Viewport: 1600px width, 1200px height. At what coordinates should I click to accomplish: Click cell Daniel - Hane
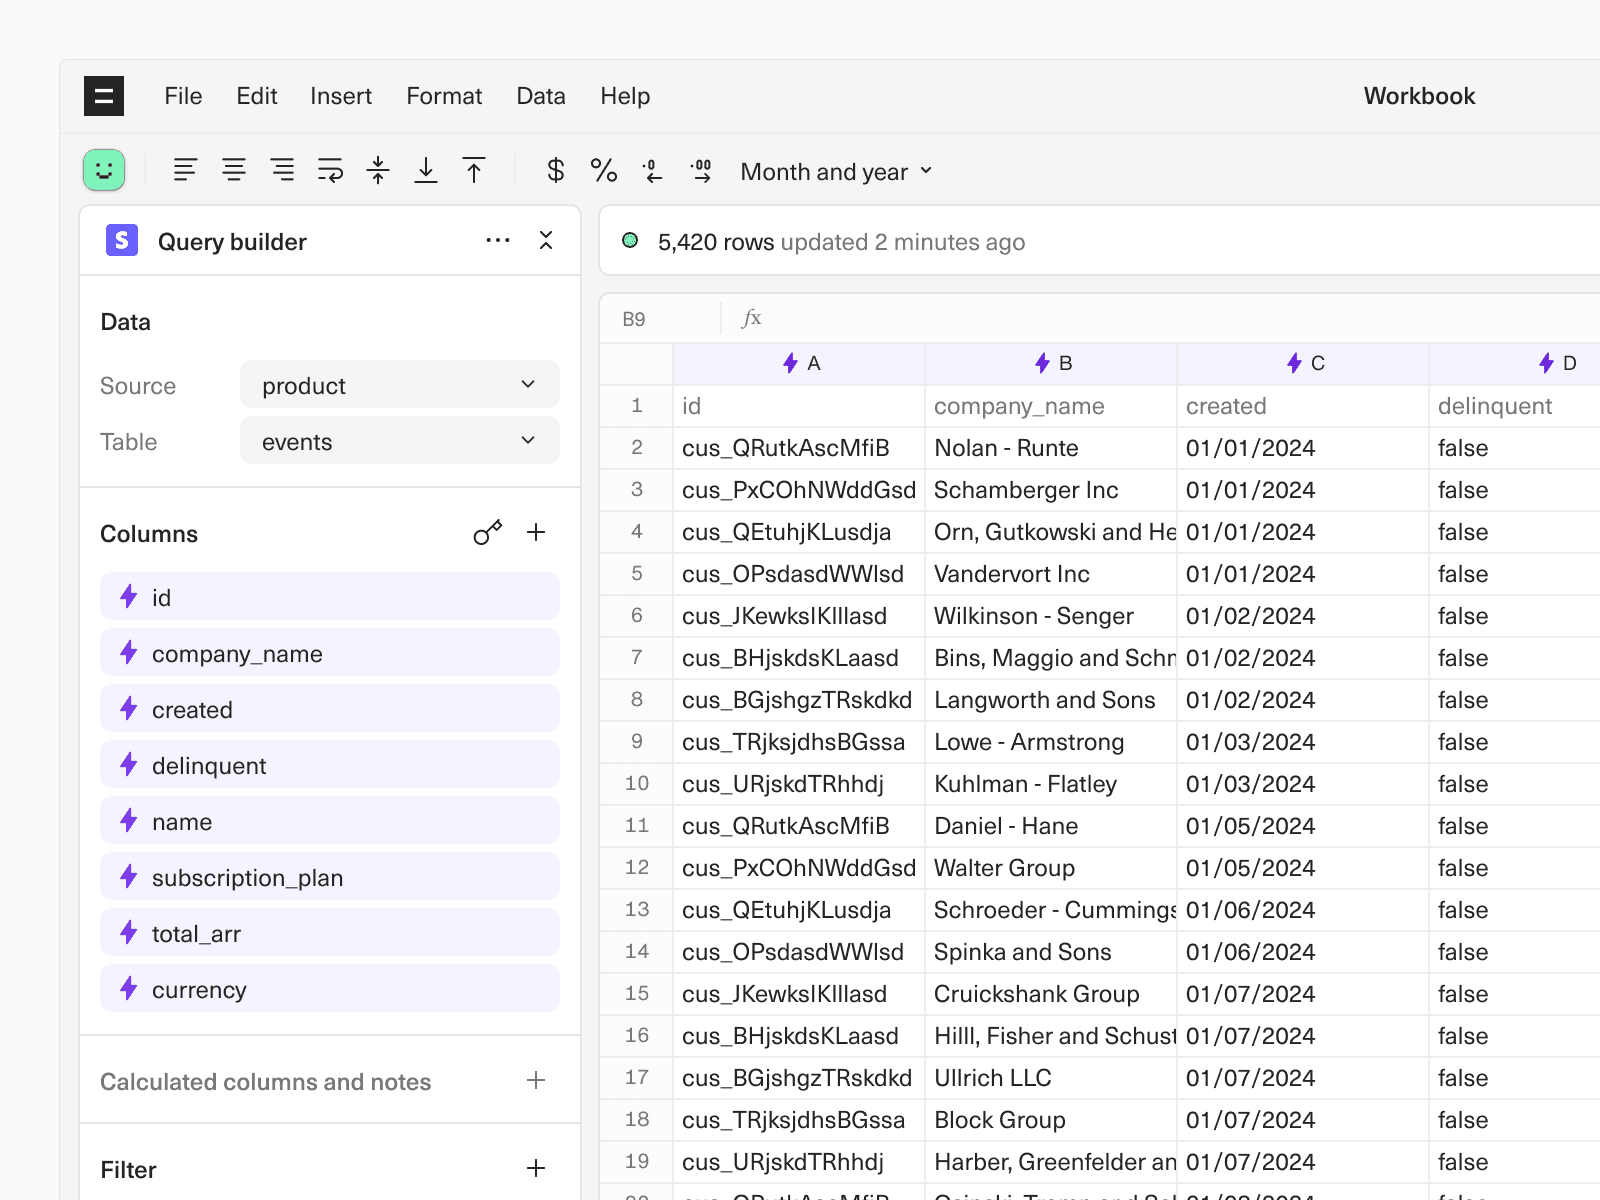1051,825
